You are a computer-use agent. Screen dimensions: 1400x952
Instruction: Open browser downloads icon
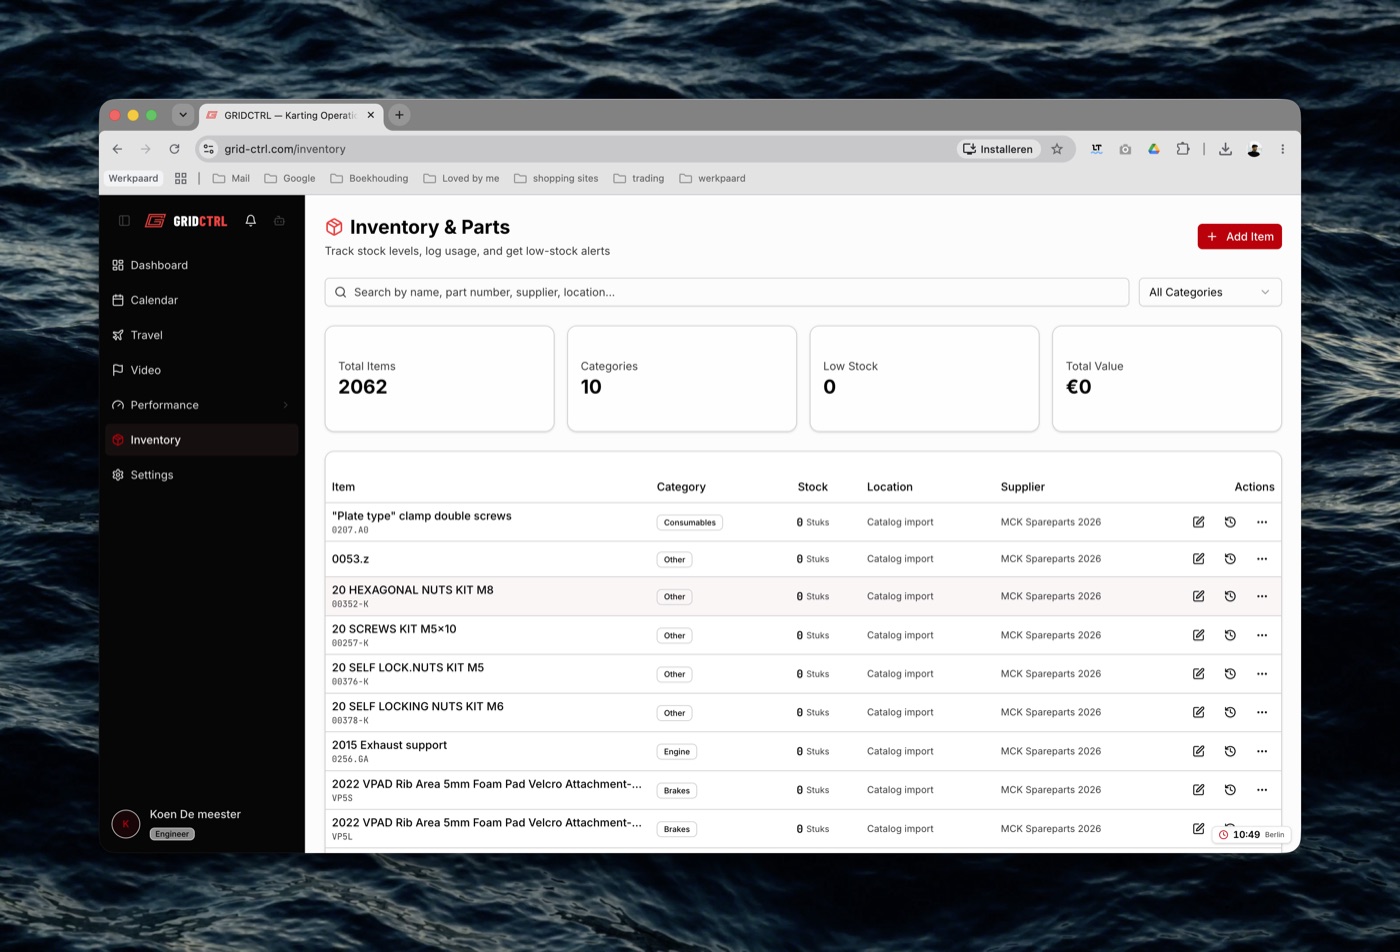click(1225, 149)
